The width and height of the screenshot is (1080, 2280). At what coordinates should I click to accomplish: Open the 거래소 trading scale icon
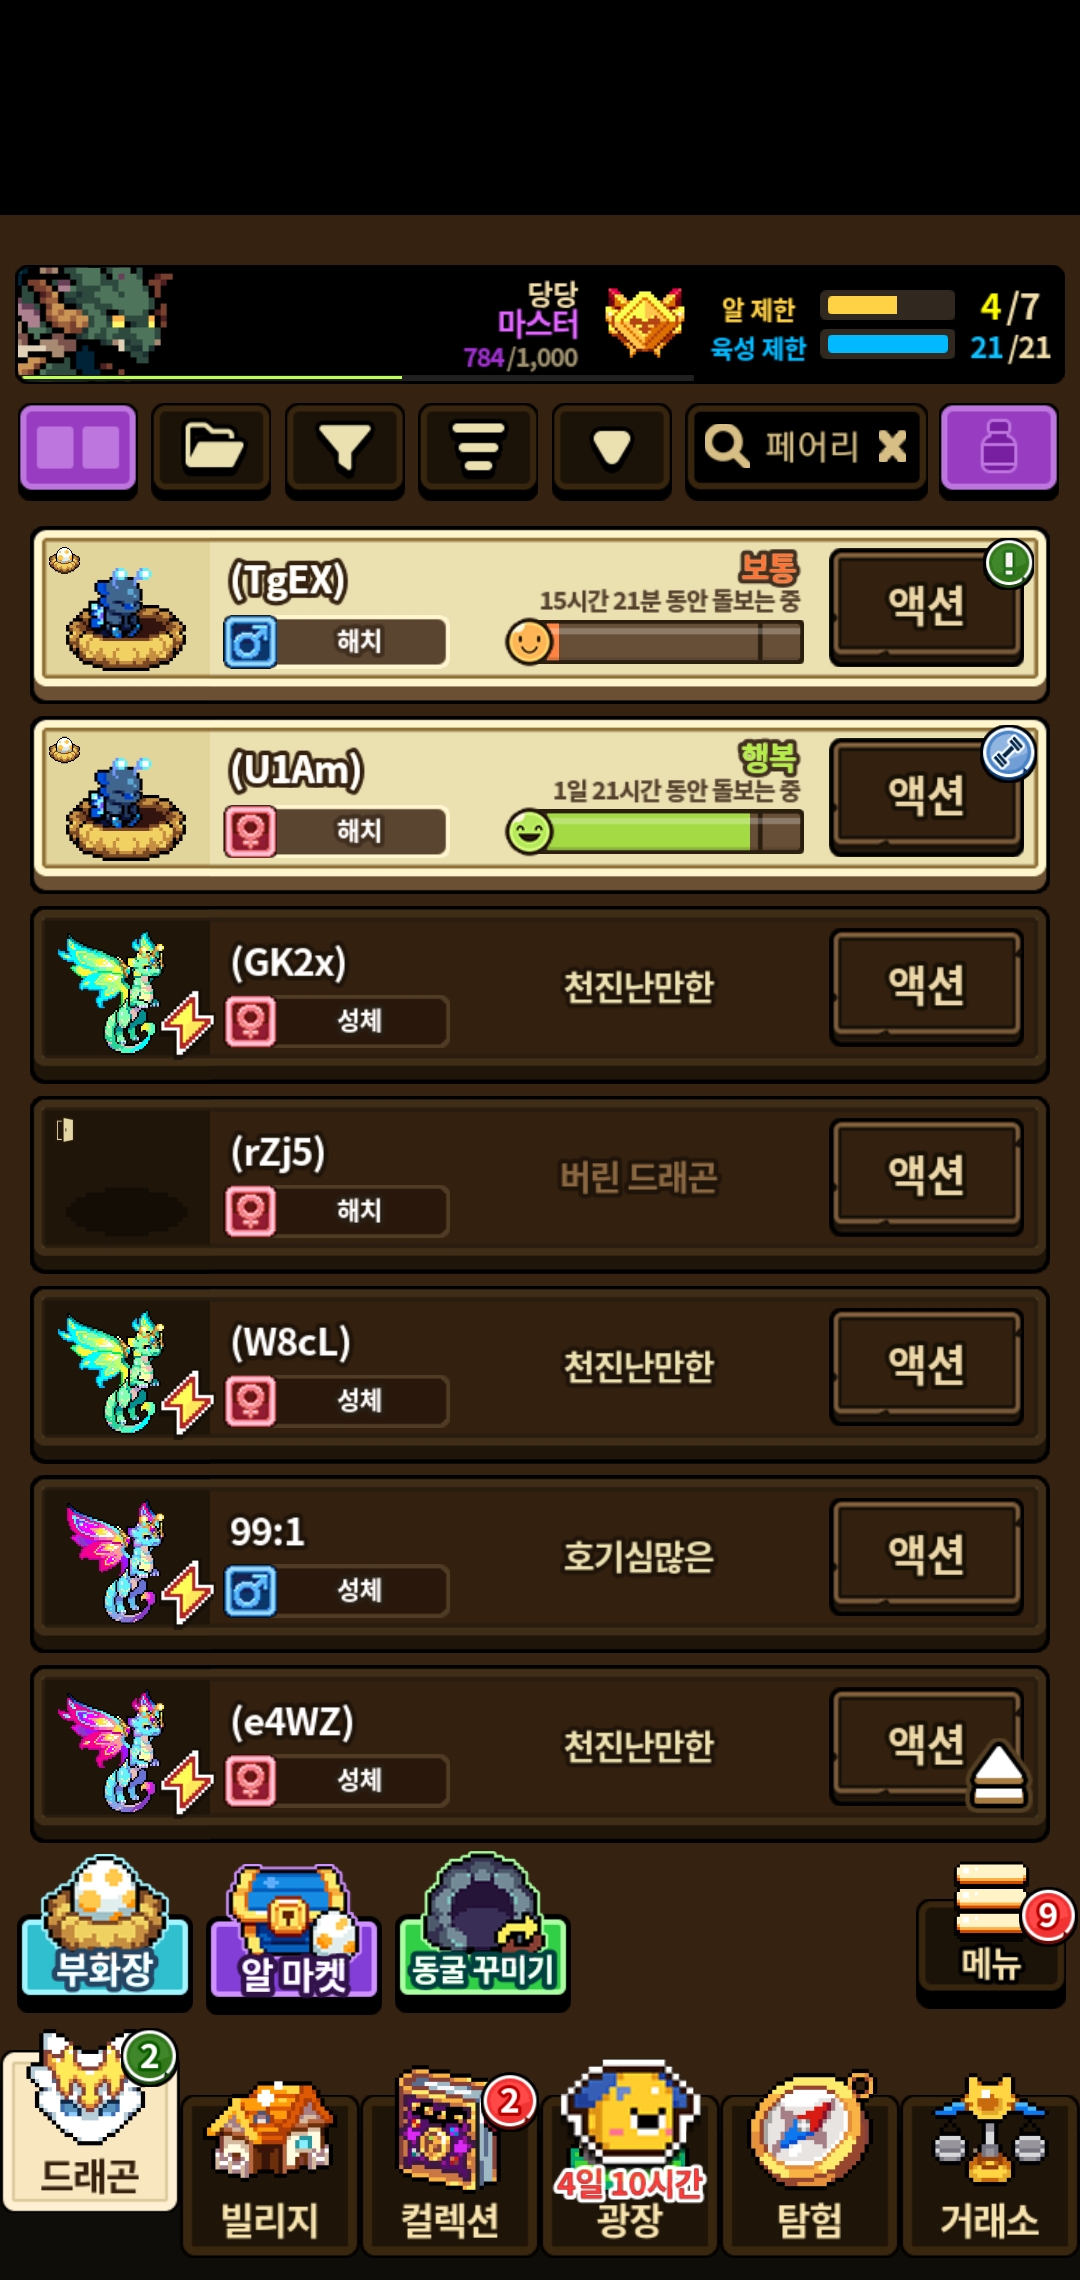[990, 2165]
